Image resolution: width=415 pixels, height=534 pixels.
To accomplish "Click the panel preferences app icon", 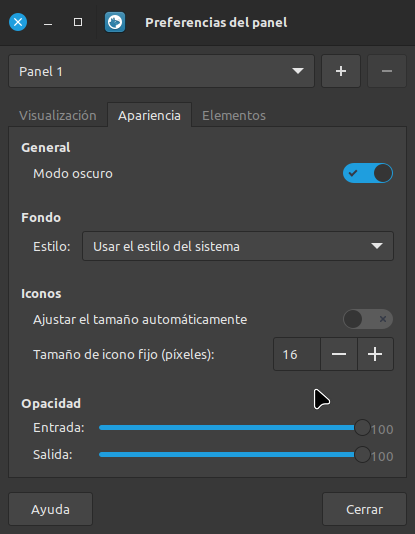I will point(115,22).
